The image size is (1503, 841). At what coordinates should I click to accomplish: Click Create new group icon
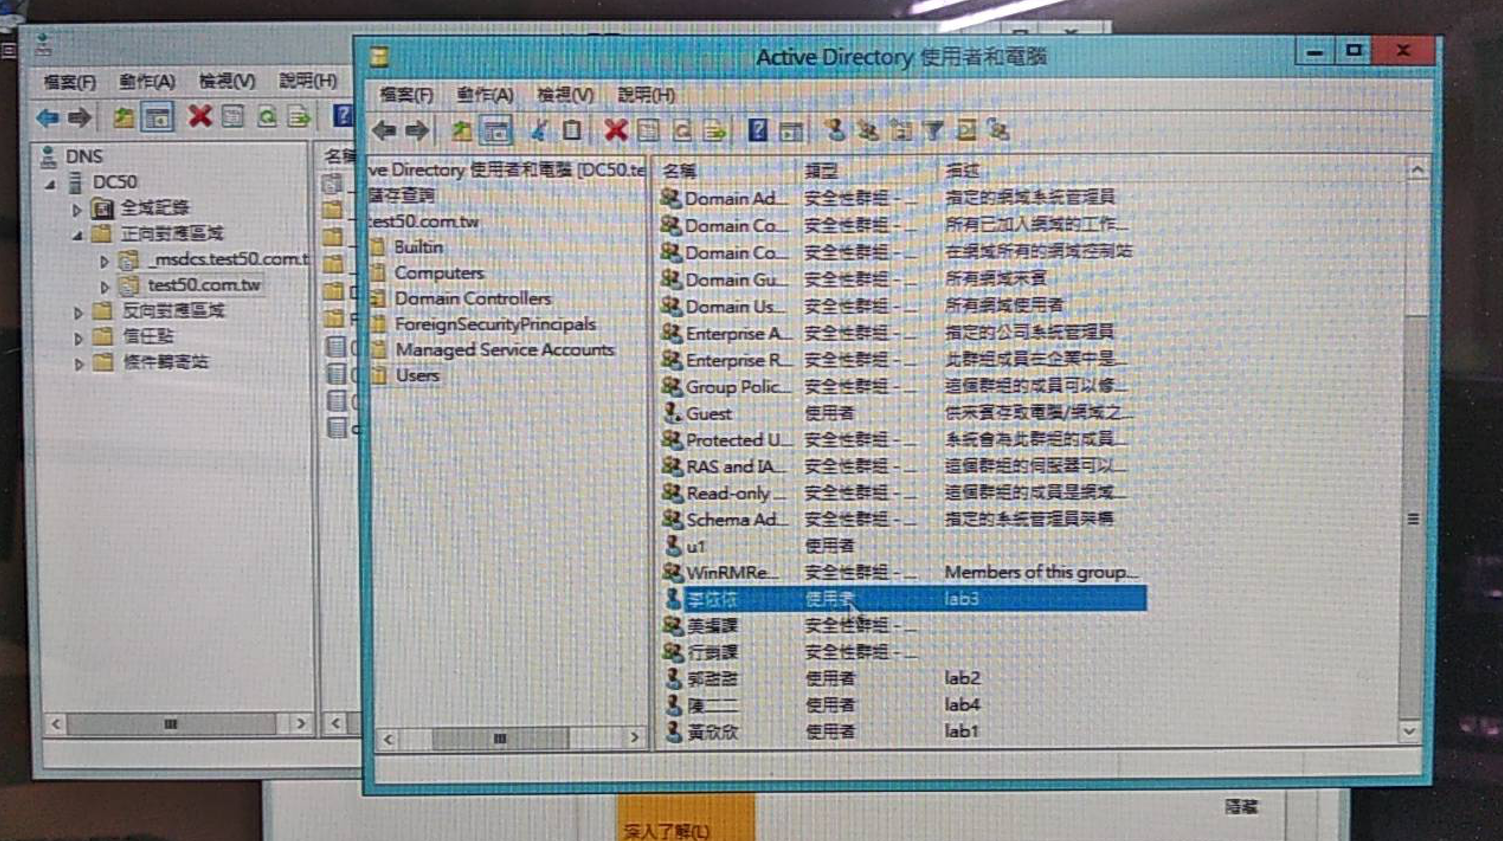point(867,130)
